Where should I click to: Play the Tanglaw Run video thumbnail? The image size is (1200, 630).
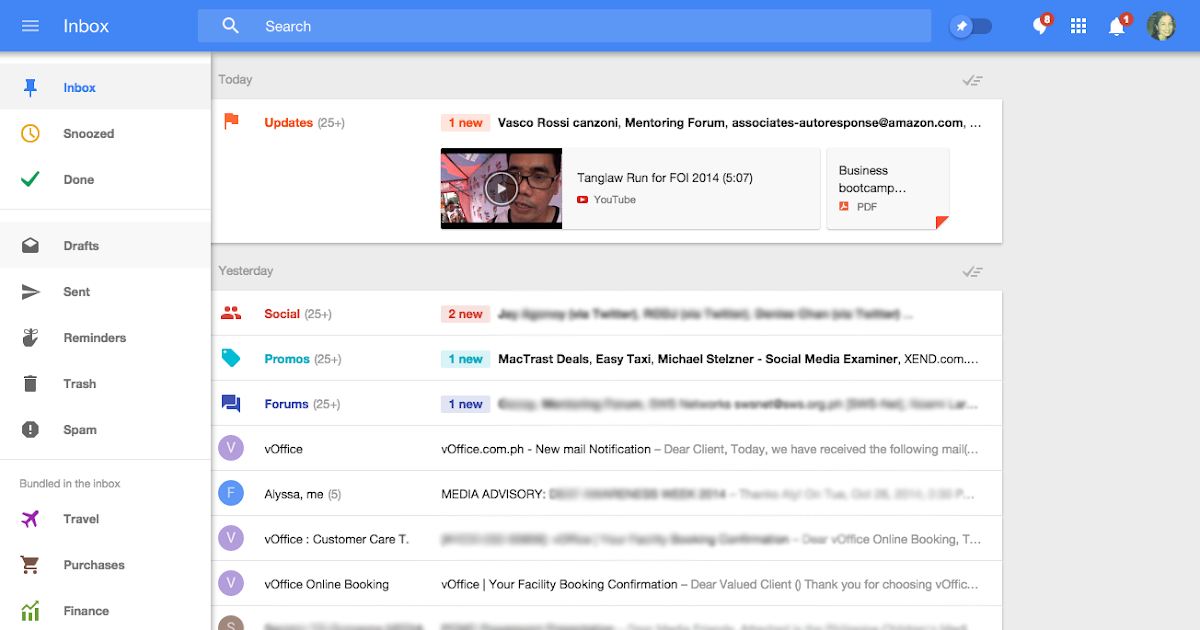coord(501,188)
